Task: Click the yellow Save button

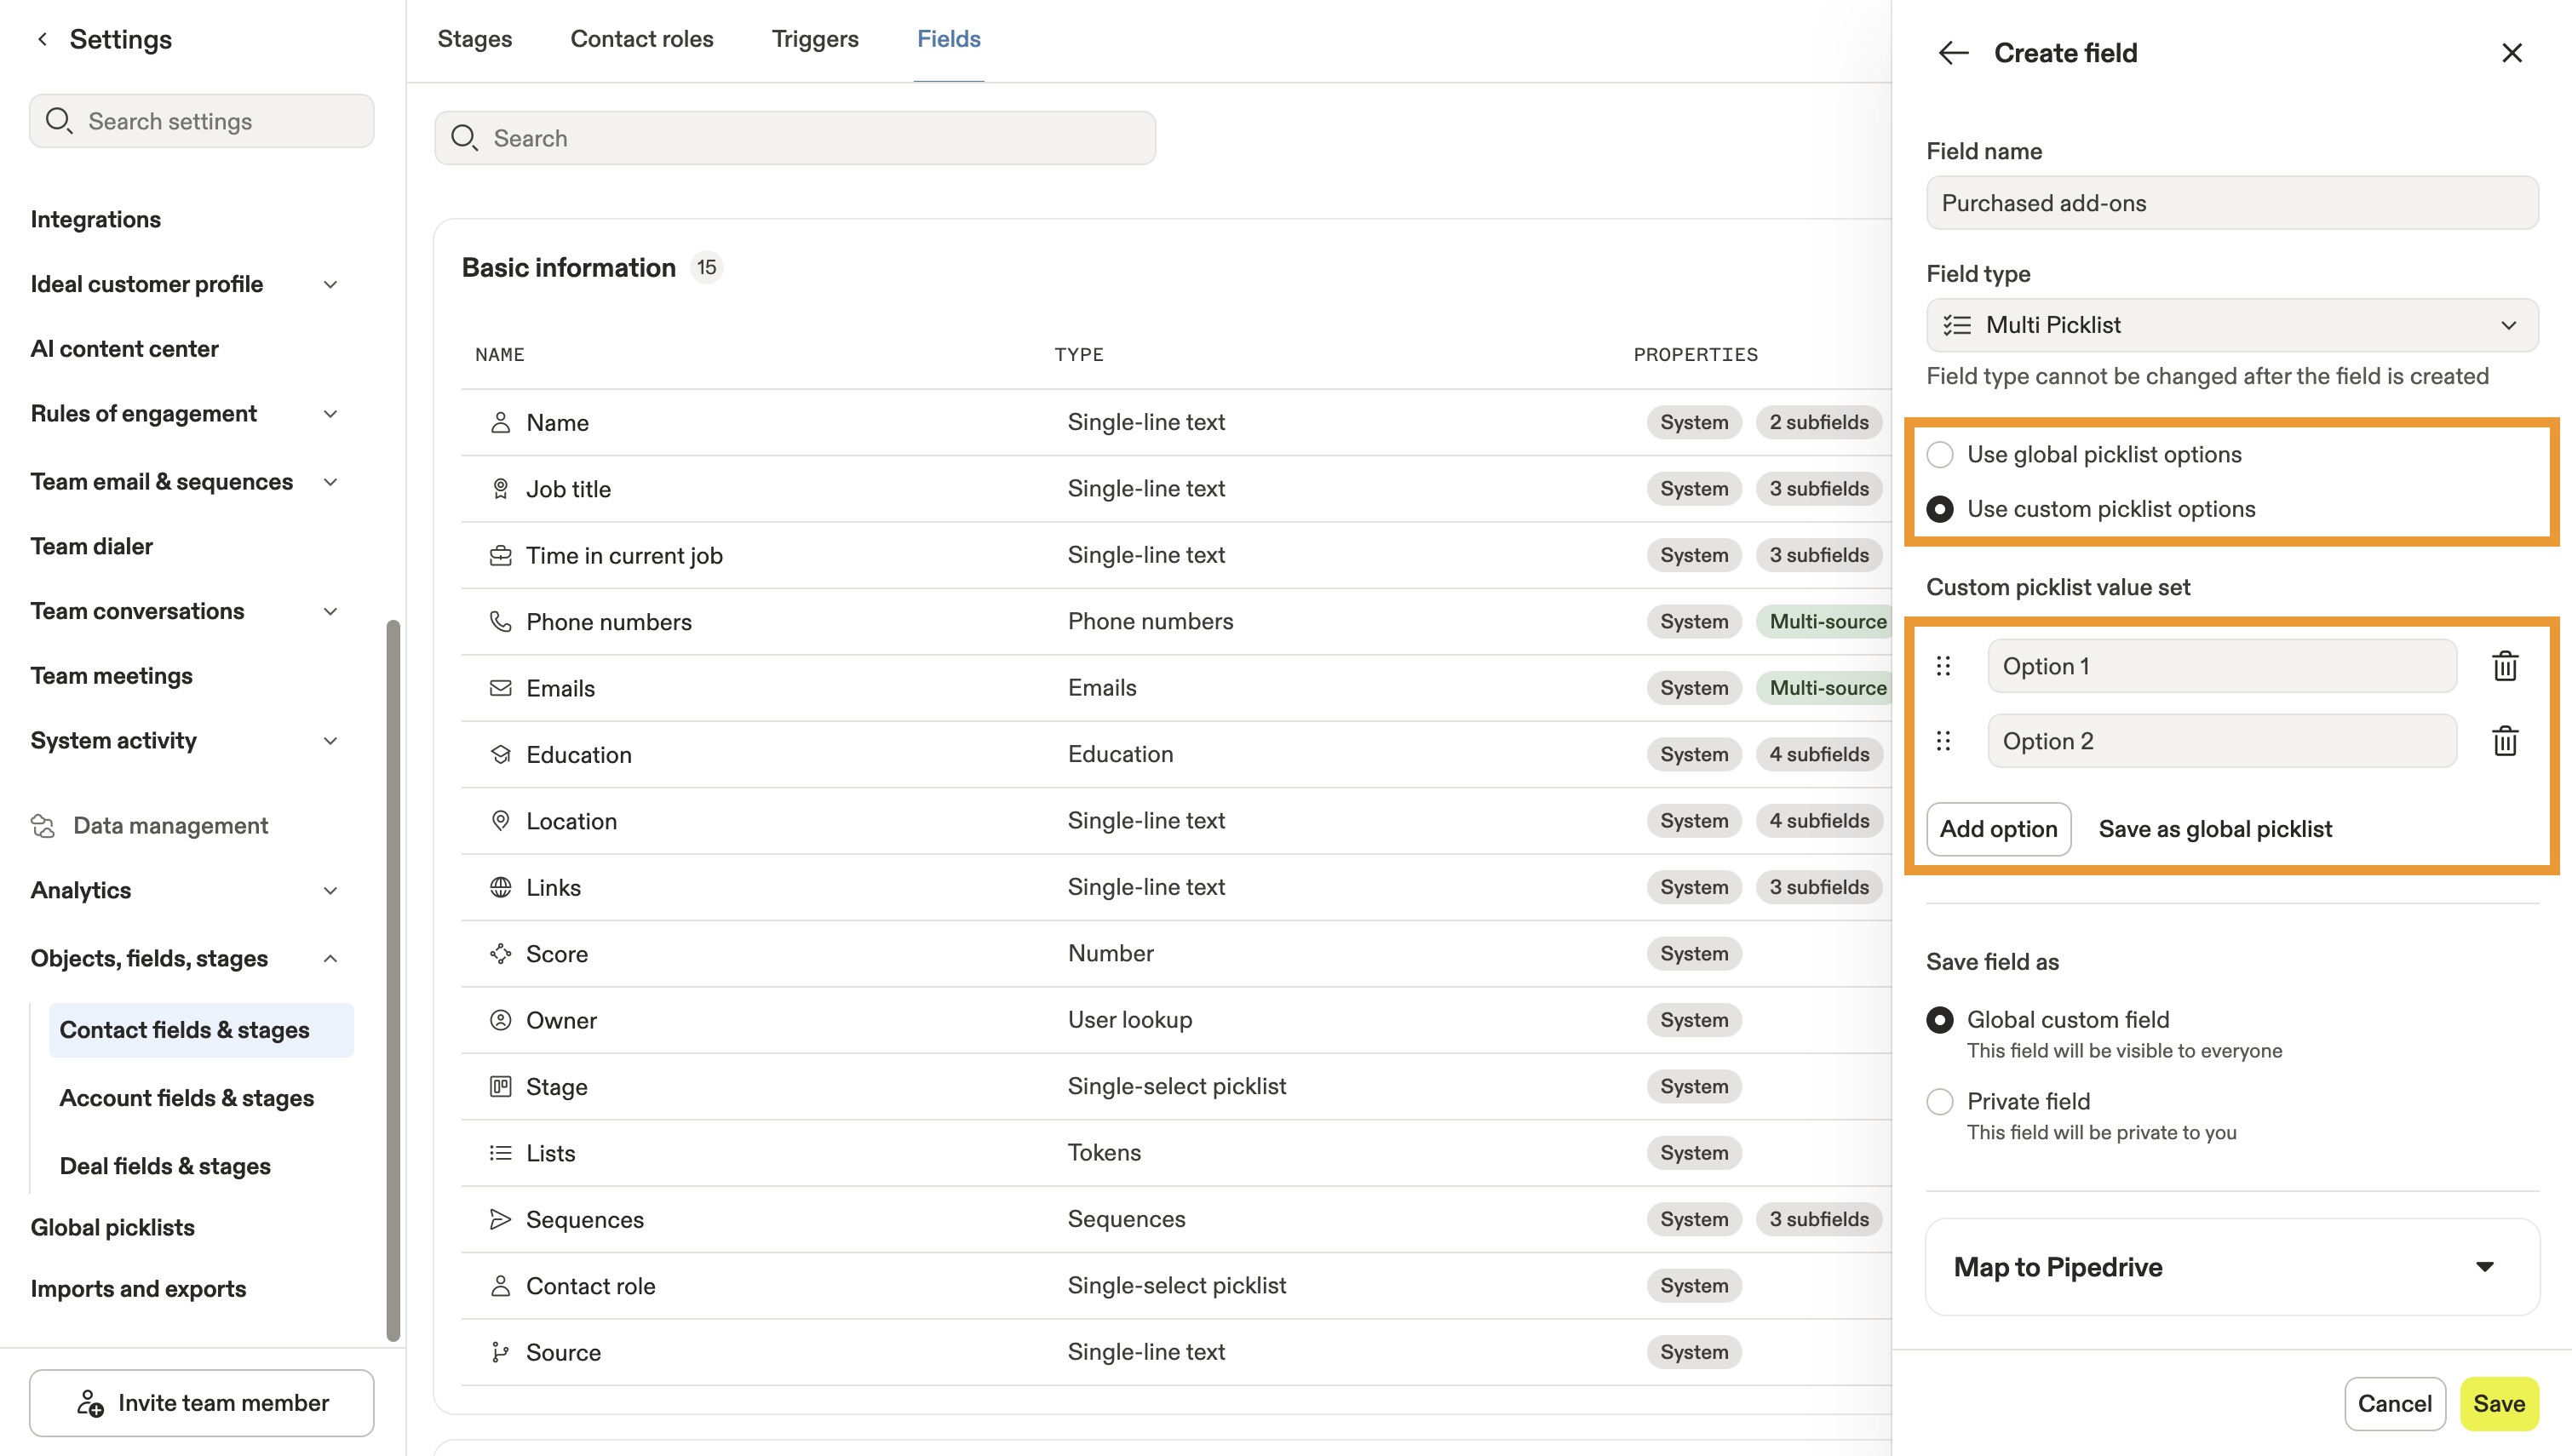Action: click(2499, 1403)
